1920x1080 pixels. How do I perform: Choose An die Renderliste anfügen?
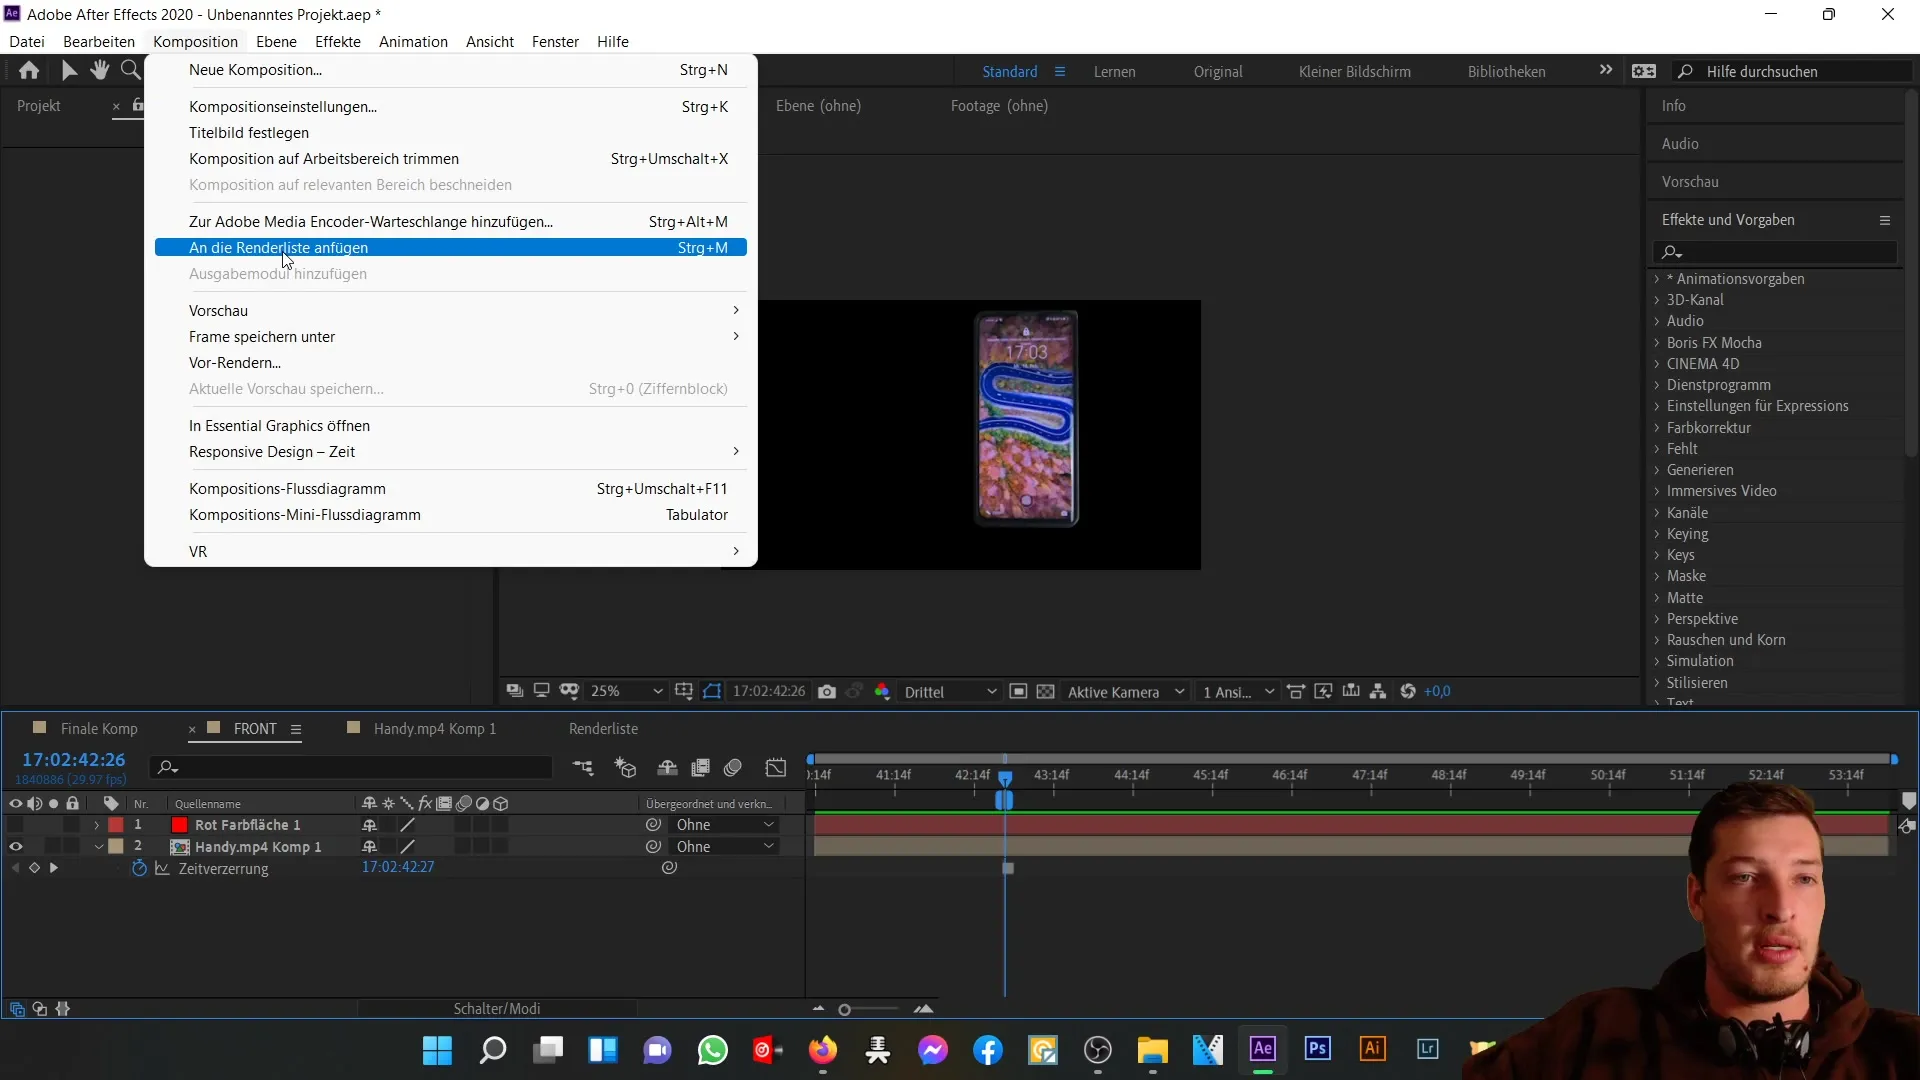pos(451,248)
